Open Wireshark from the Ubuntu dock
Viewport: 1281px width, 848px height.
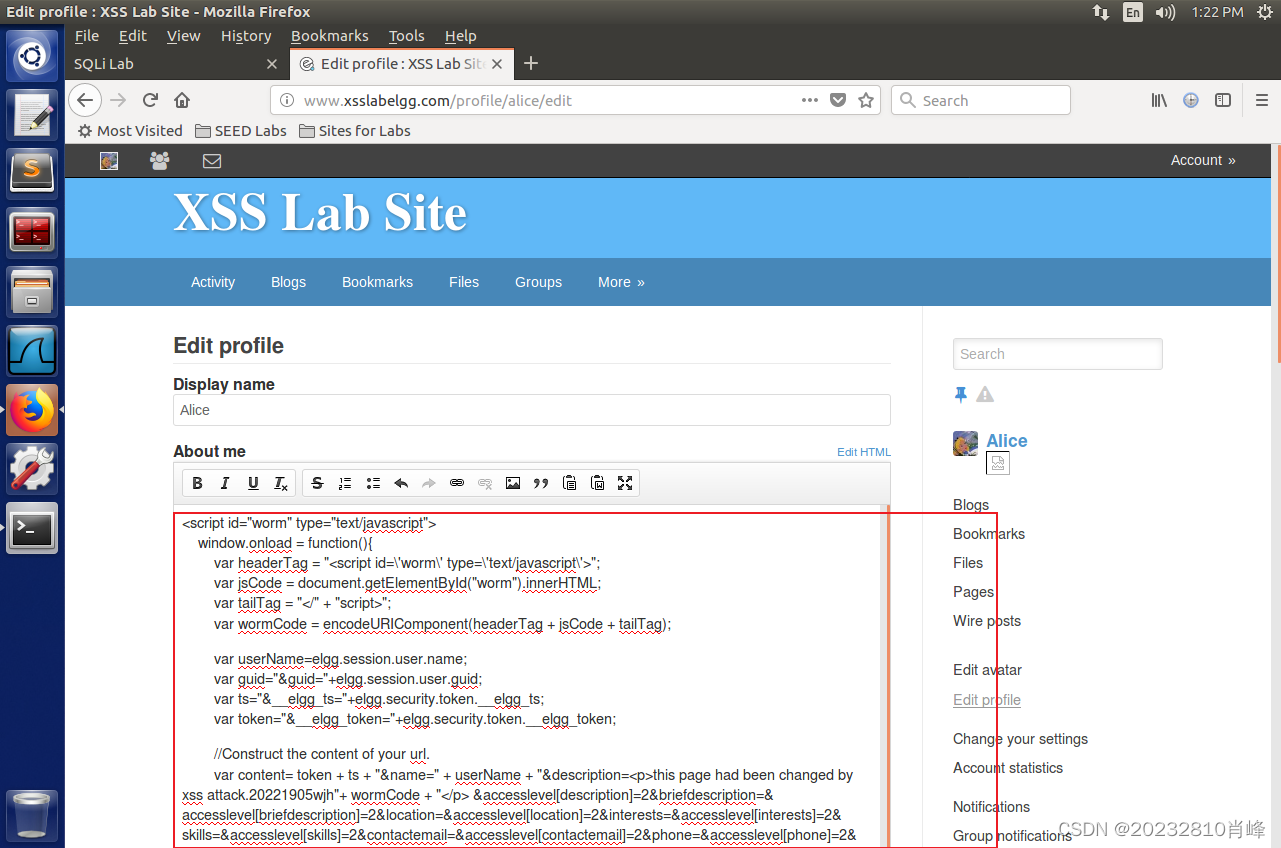(32, 351)
